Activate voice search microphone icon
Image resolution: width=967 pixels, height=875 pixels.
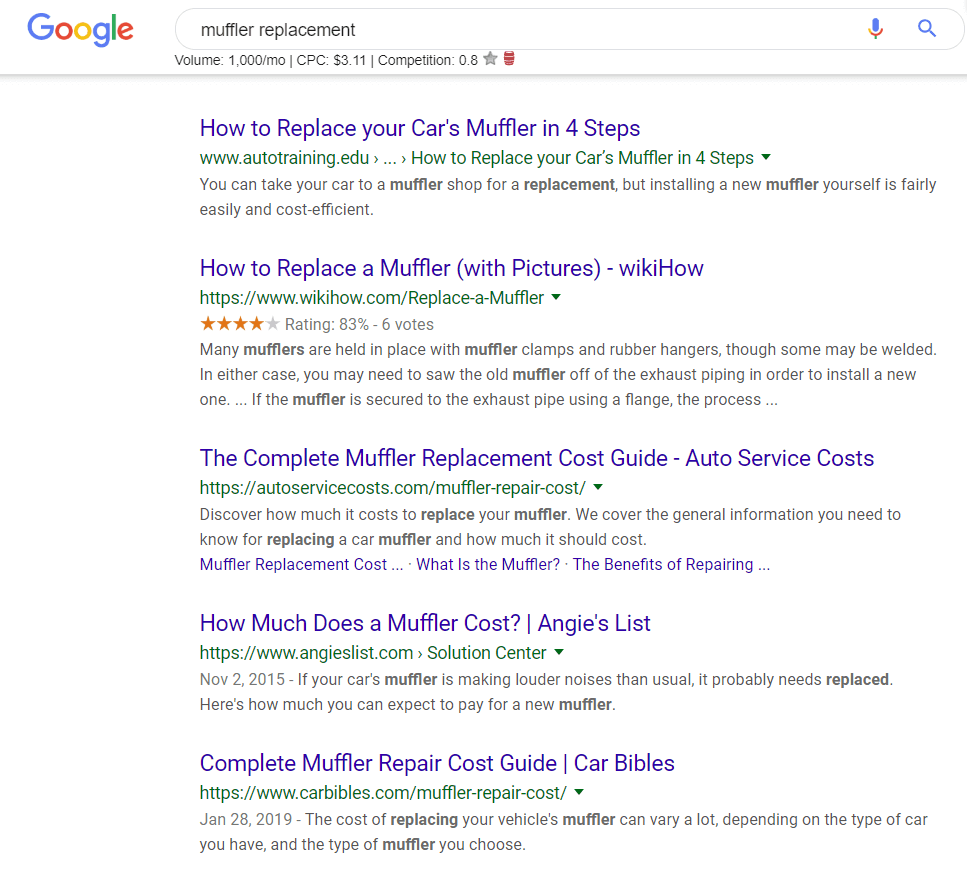[876, 28]
